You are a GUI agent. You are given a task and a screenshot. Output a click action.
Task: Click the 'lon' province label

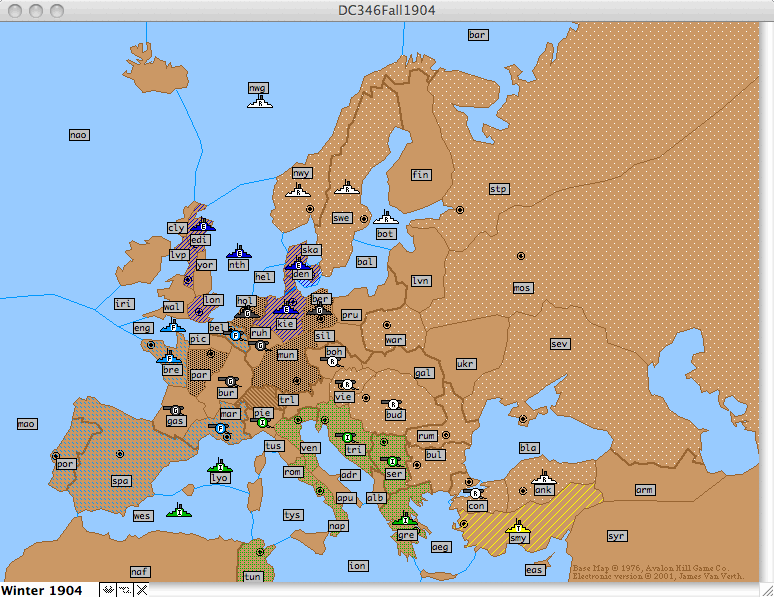[x=213, y=300]
